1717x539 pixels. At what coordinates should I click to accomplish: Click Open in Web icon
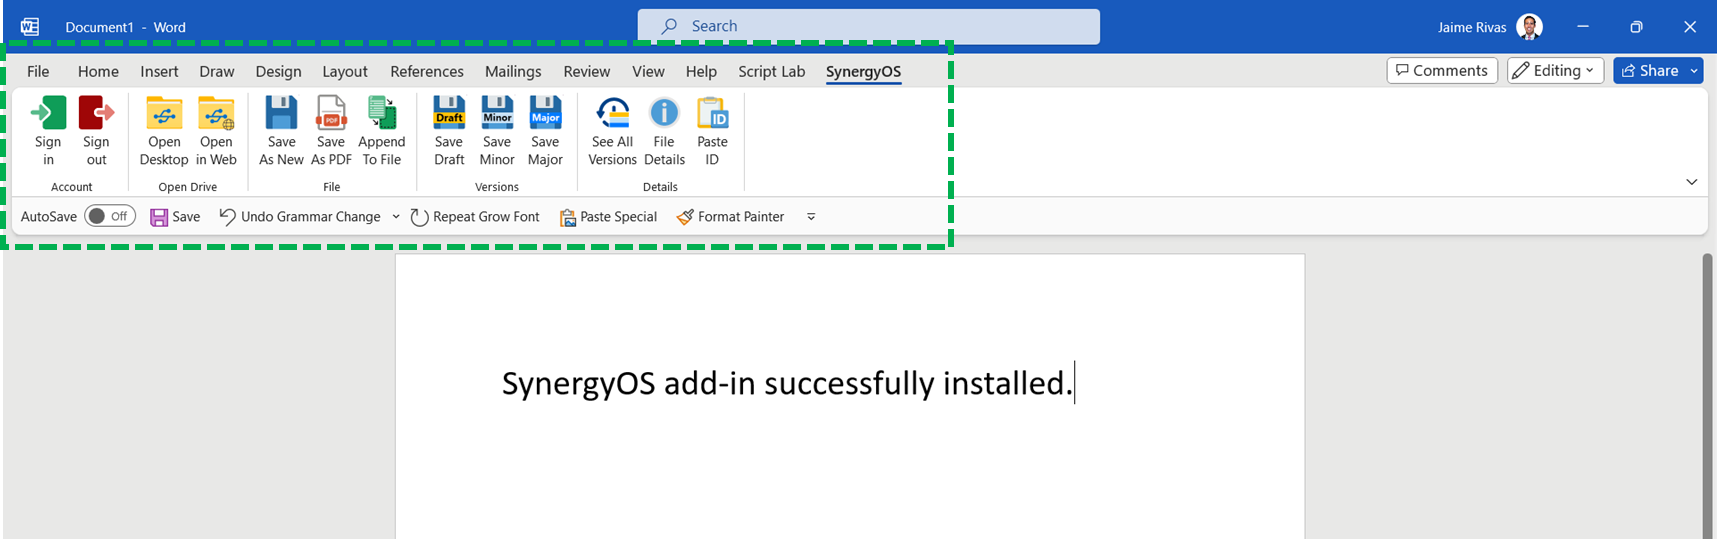point(216,113)
